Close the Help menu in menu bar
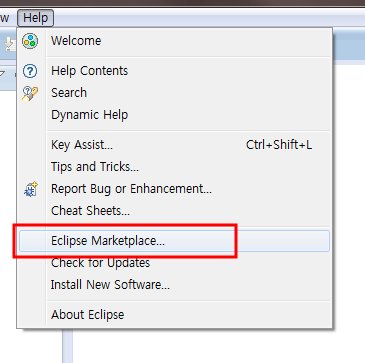The height and width of the screenshot is (363, 365). click(x=35, y=18)
